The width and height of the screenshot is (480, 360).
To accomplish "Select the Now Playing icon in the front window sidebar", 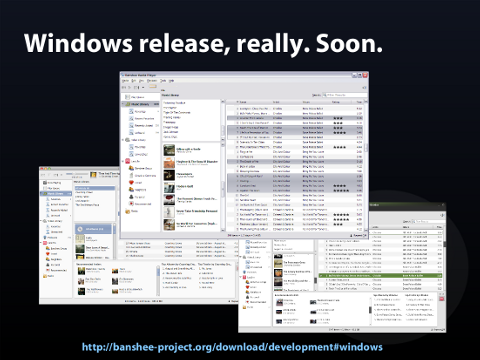I will point(127,97).
